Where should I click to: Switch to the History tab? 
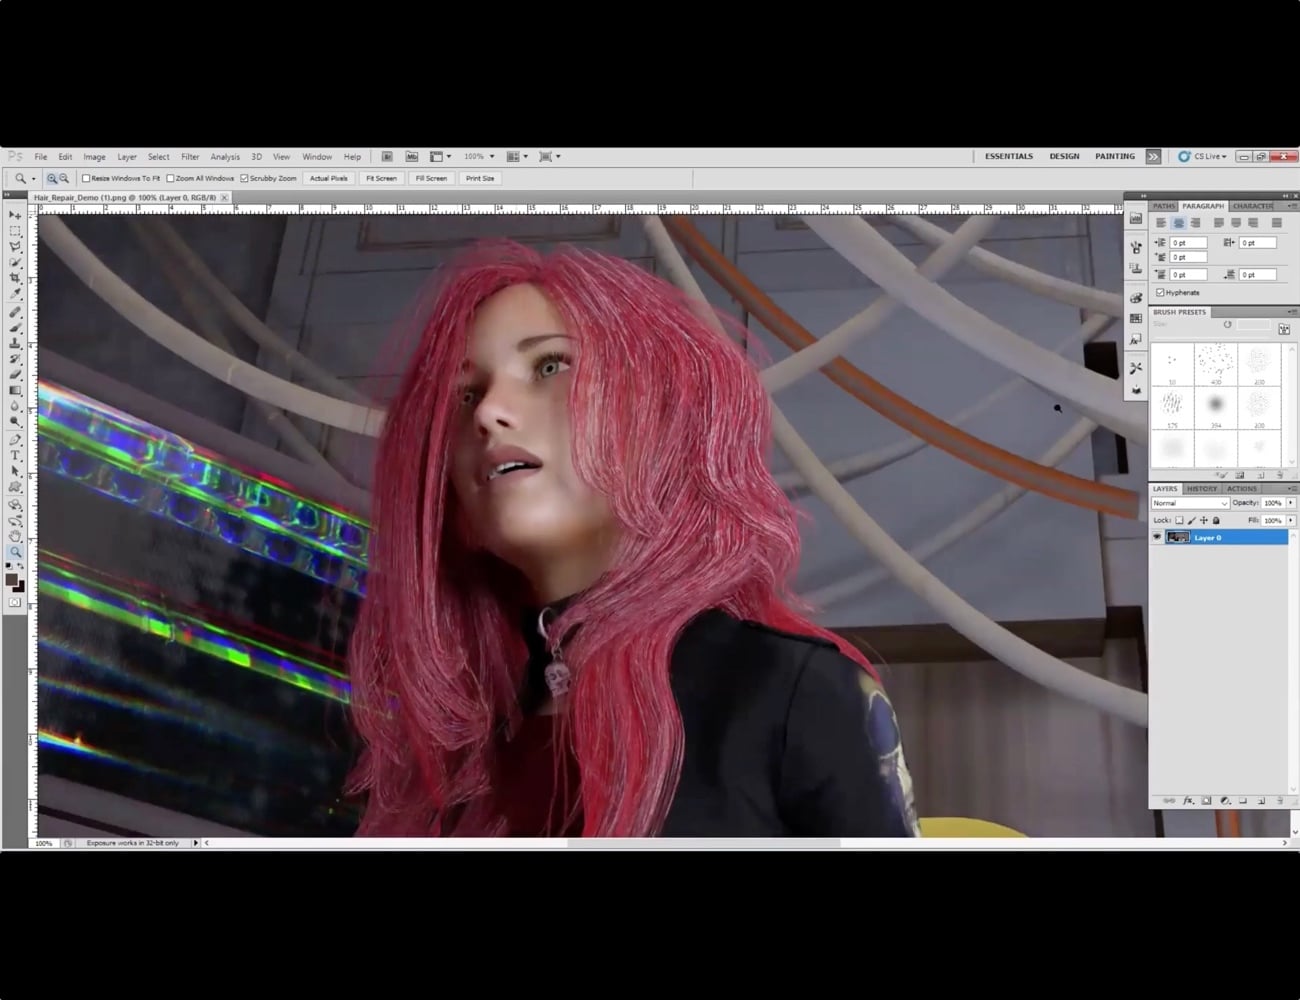1201,489
